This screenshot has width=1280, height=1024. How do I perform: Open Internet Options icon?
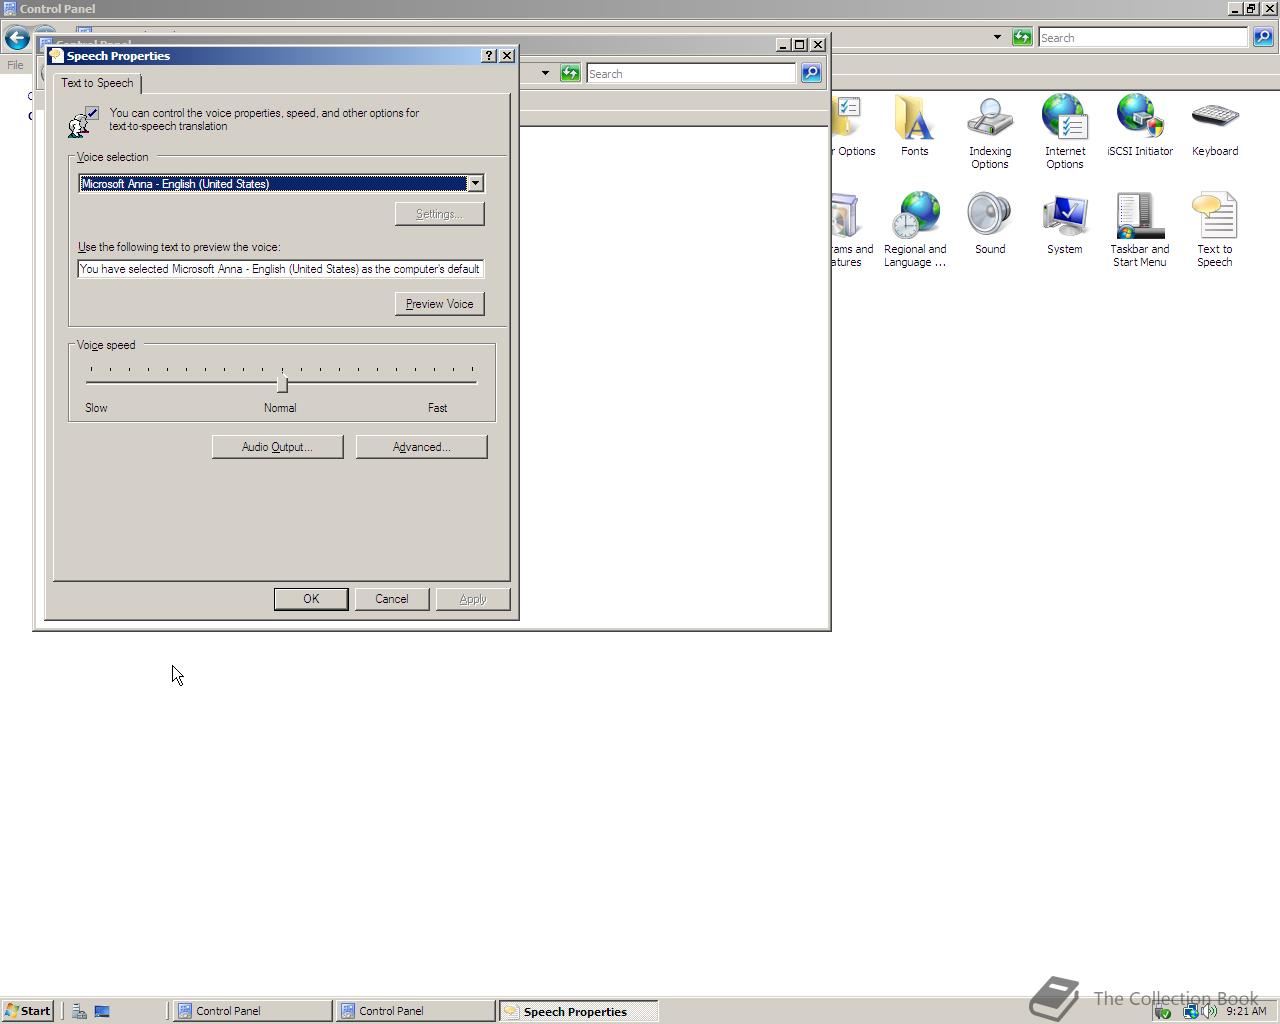coord(1064,132)
